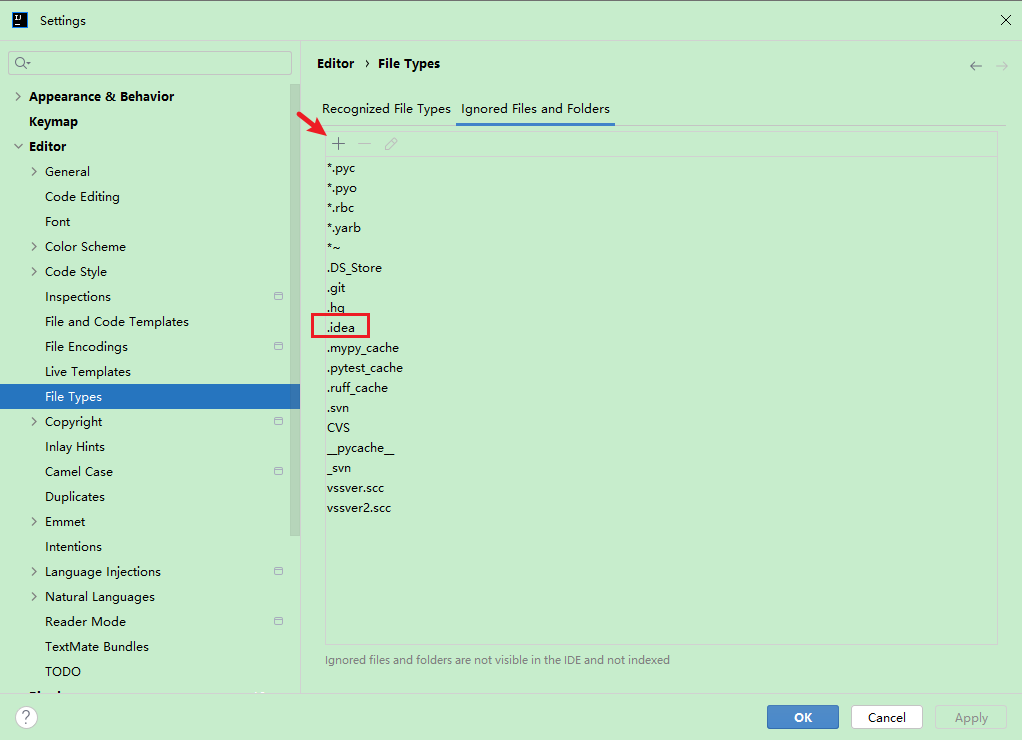Click the minus icon to remove pattern
The image size is (1022, 740).
pos(364,144)
